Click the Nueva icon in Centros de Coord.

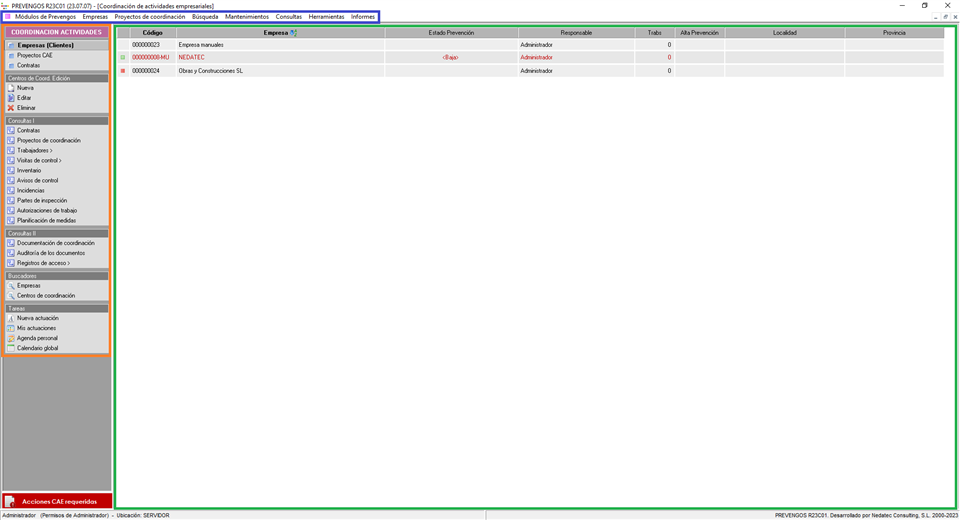click(x=11, y=88)
